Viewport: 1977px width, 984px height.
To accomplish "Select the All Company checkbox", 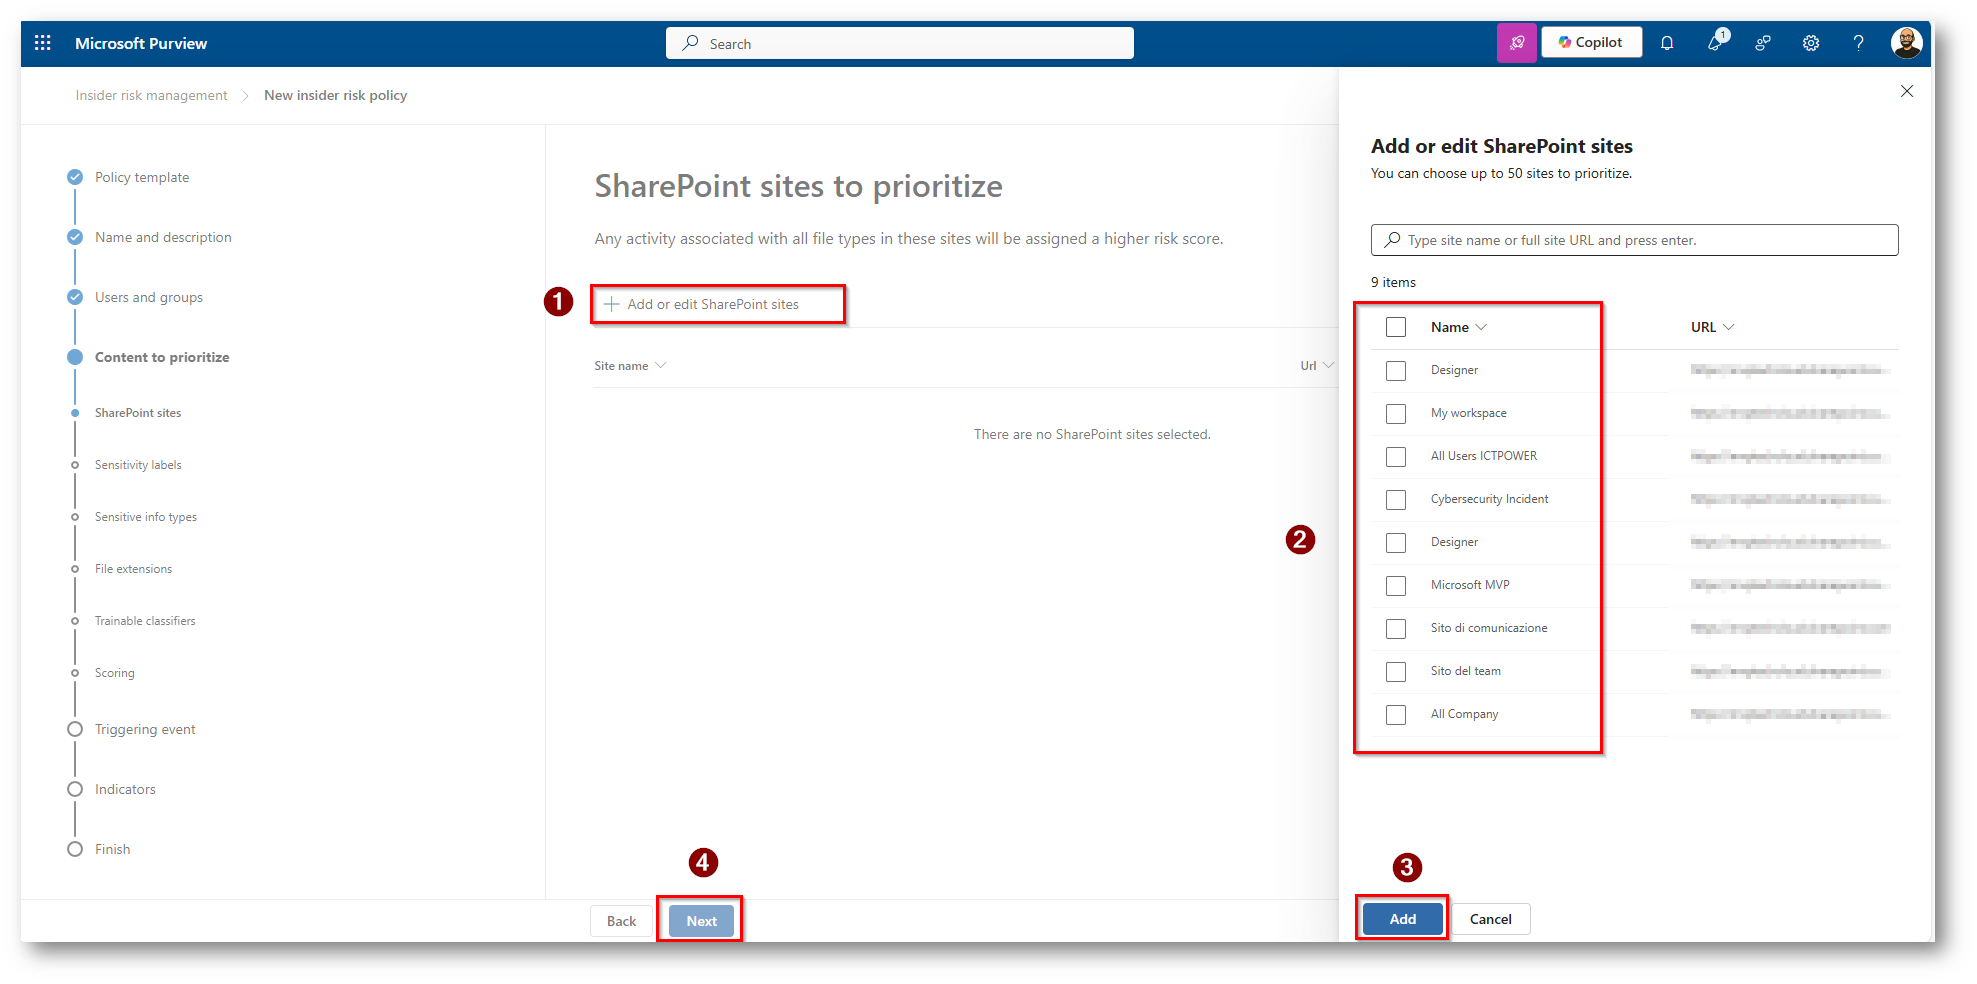I will tap(1396, 714).
